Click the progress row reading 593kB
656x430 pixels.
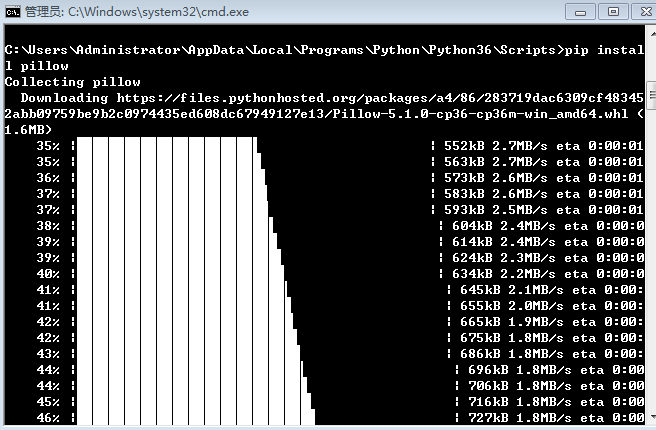click(x=340, y=210)
